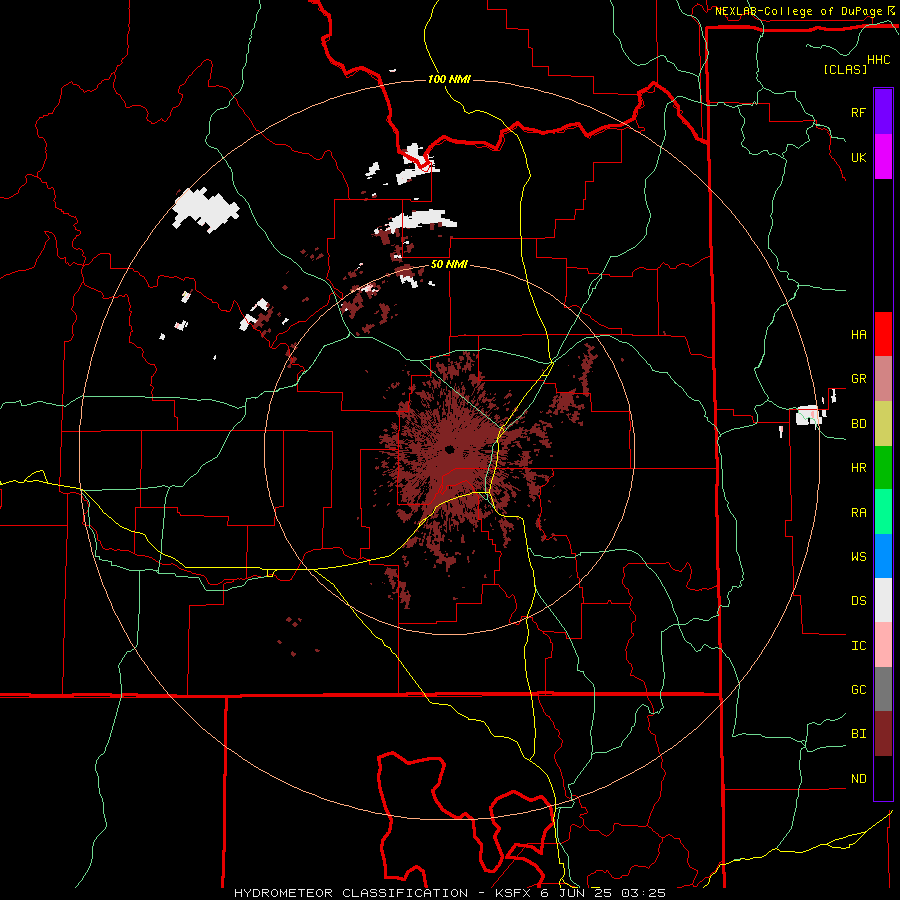900x900 pixels.
Task: Select the BD yellow legend block
Action: pyautogui.click(x=883, y=423)
